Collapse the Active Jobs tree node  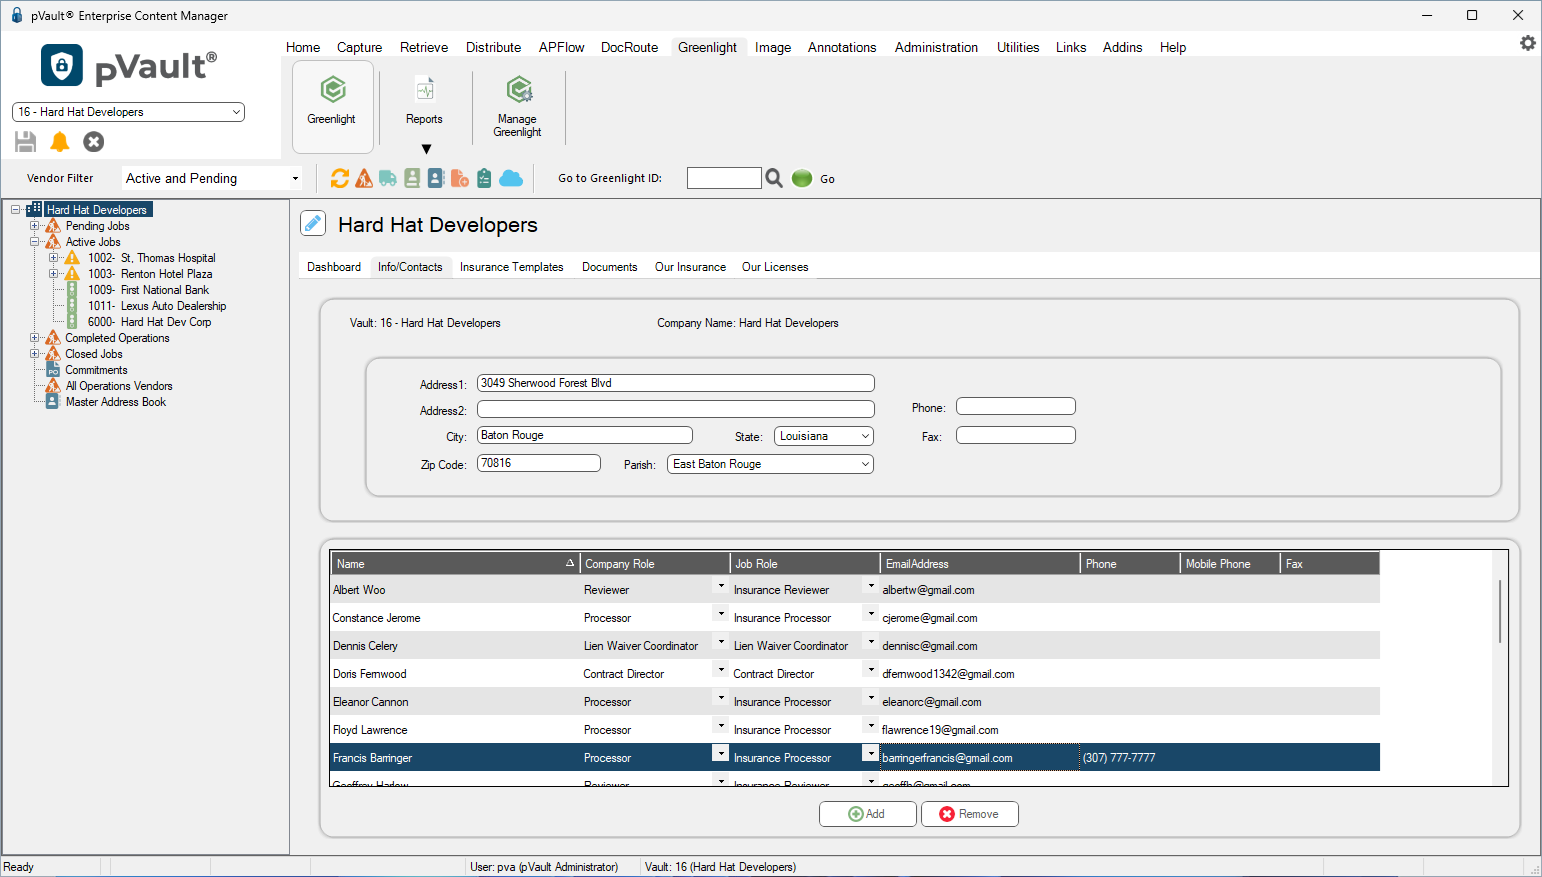35,242
